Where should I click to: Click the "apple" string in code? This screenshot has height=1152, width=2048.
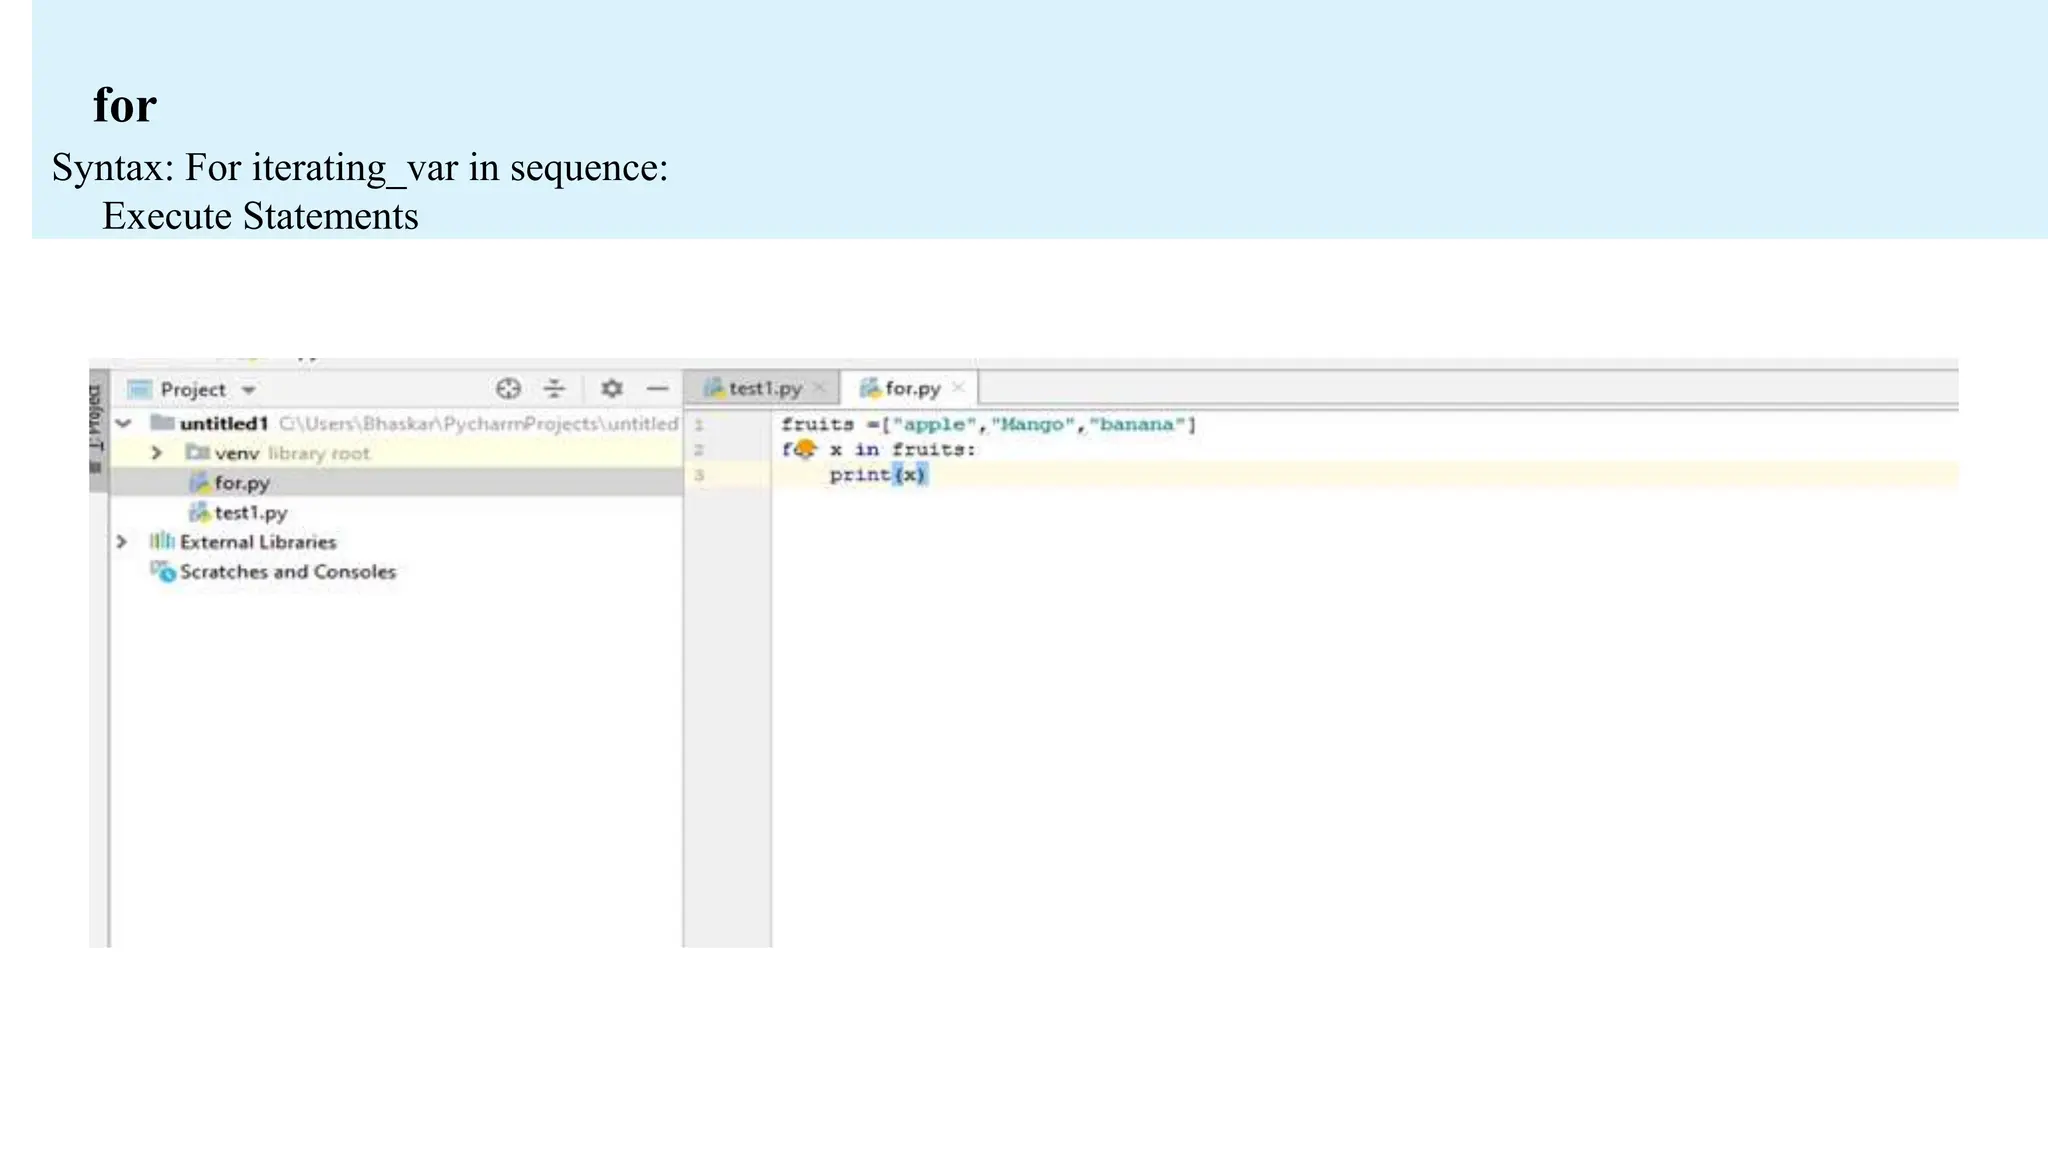point(934,425)
